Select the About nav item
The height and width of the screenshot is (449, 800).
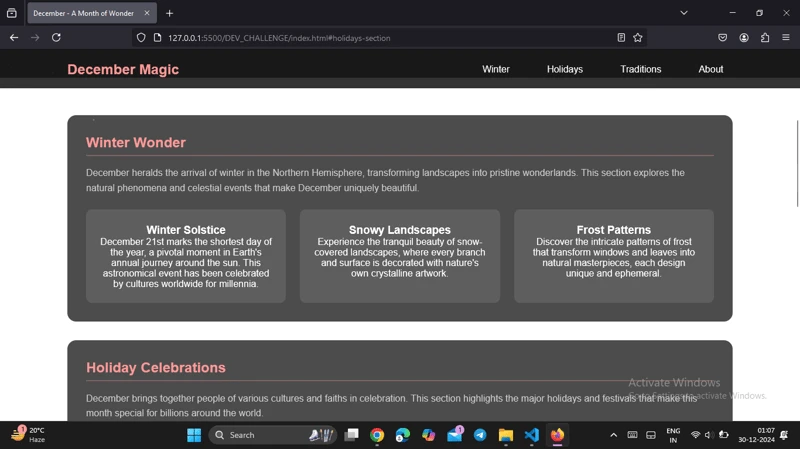coord(711,69)
